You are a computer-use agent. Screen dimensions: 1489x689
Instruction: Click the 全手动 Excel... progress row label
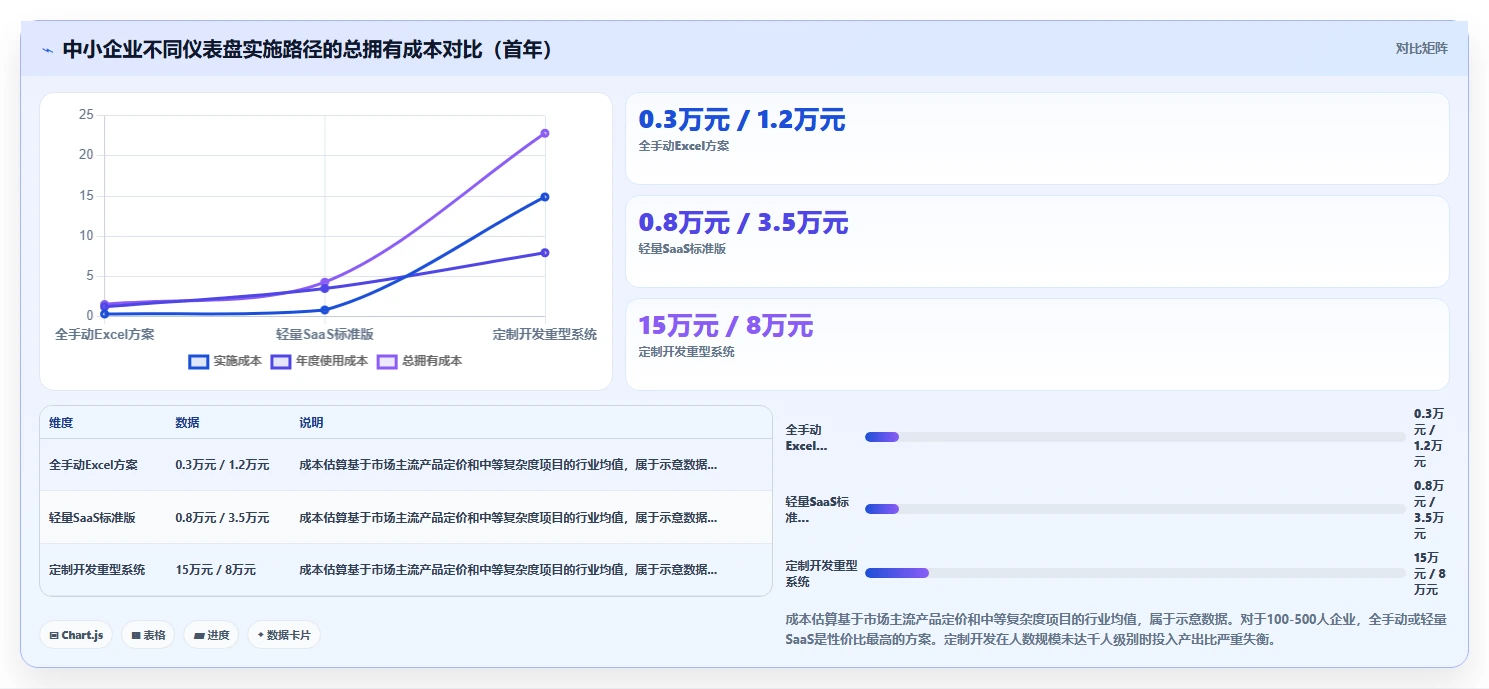point(806,438)
